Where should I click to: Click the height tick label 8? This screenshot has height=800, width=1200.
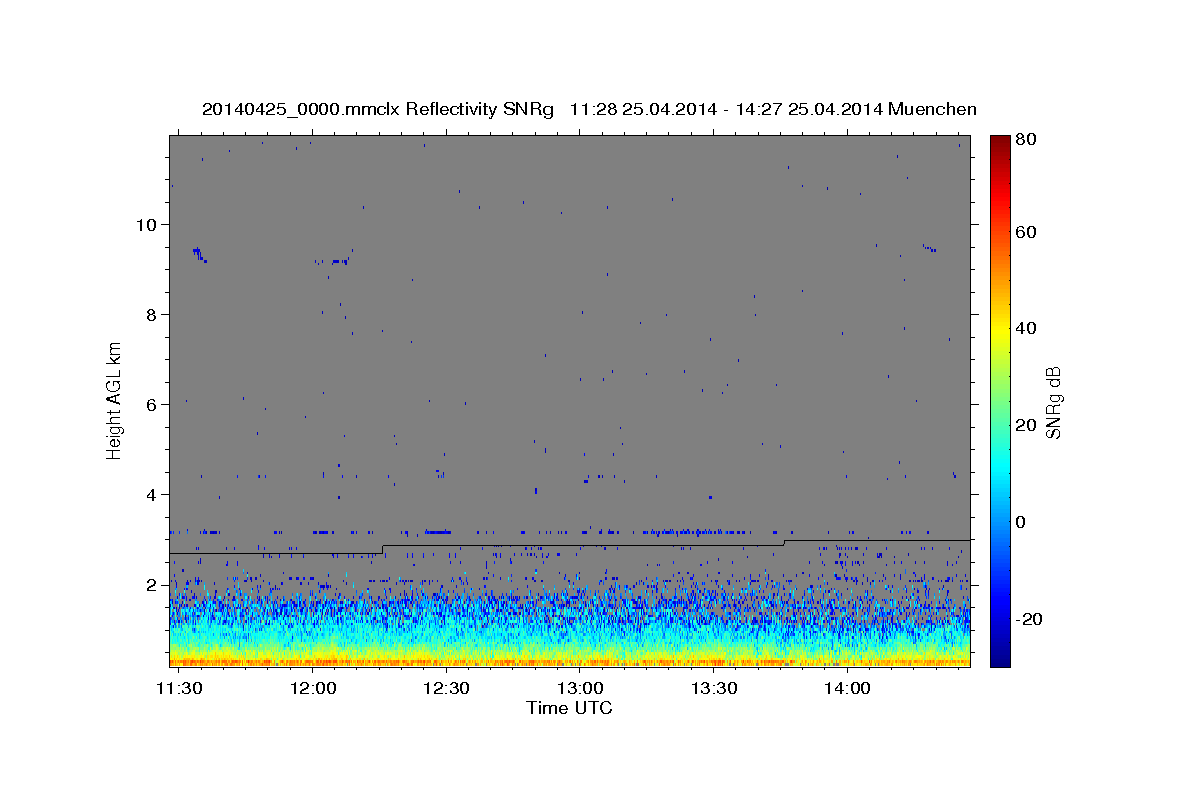pyautogui.click(x=152, y=314)
